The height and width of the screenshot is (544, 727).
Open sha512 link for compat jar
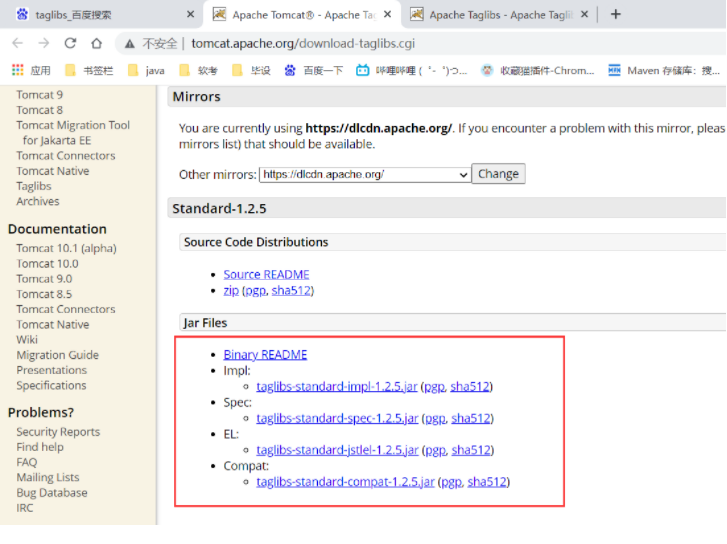[487, 482]
